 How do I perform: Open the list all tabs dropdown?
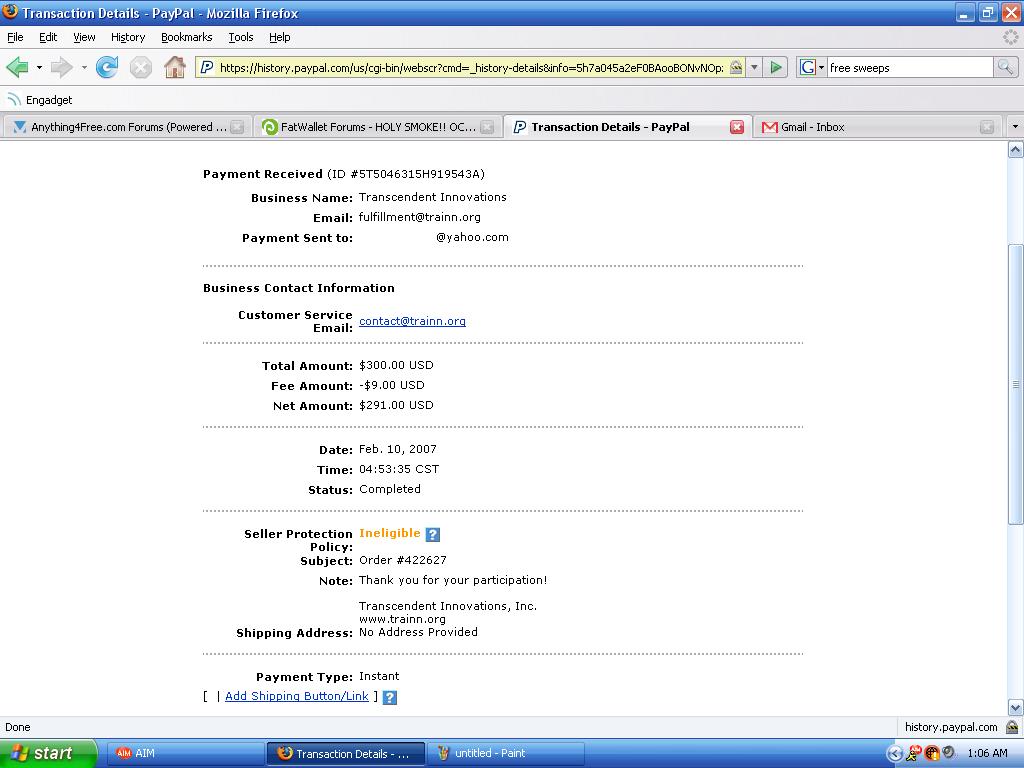1015,127
